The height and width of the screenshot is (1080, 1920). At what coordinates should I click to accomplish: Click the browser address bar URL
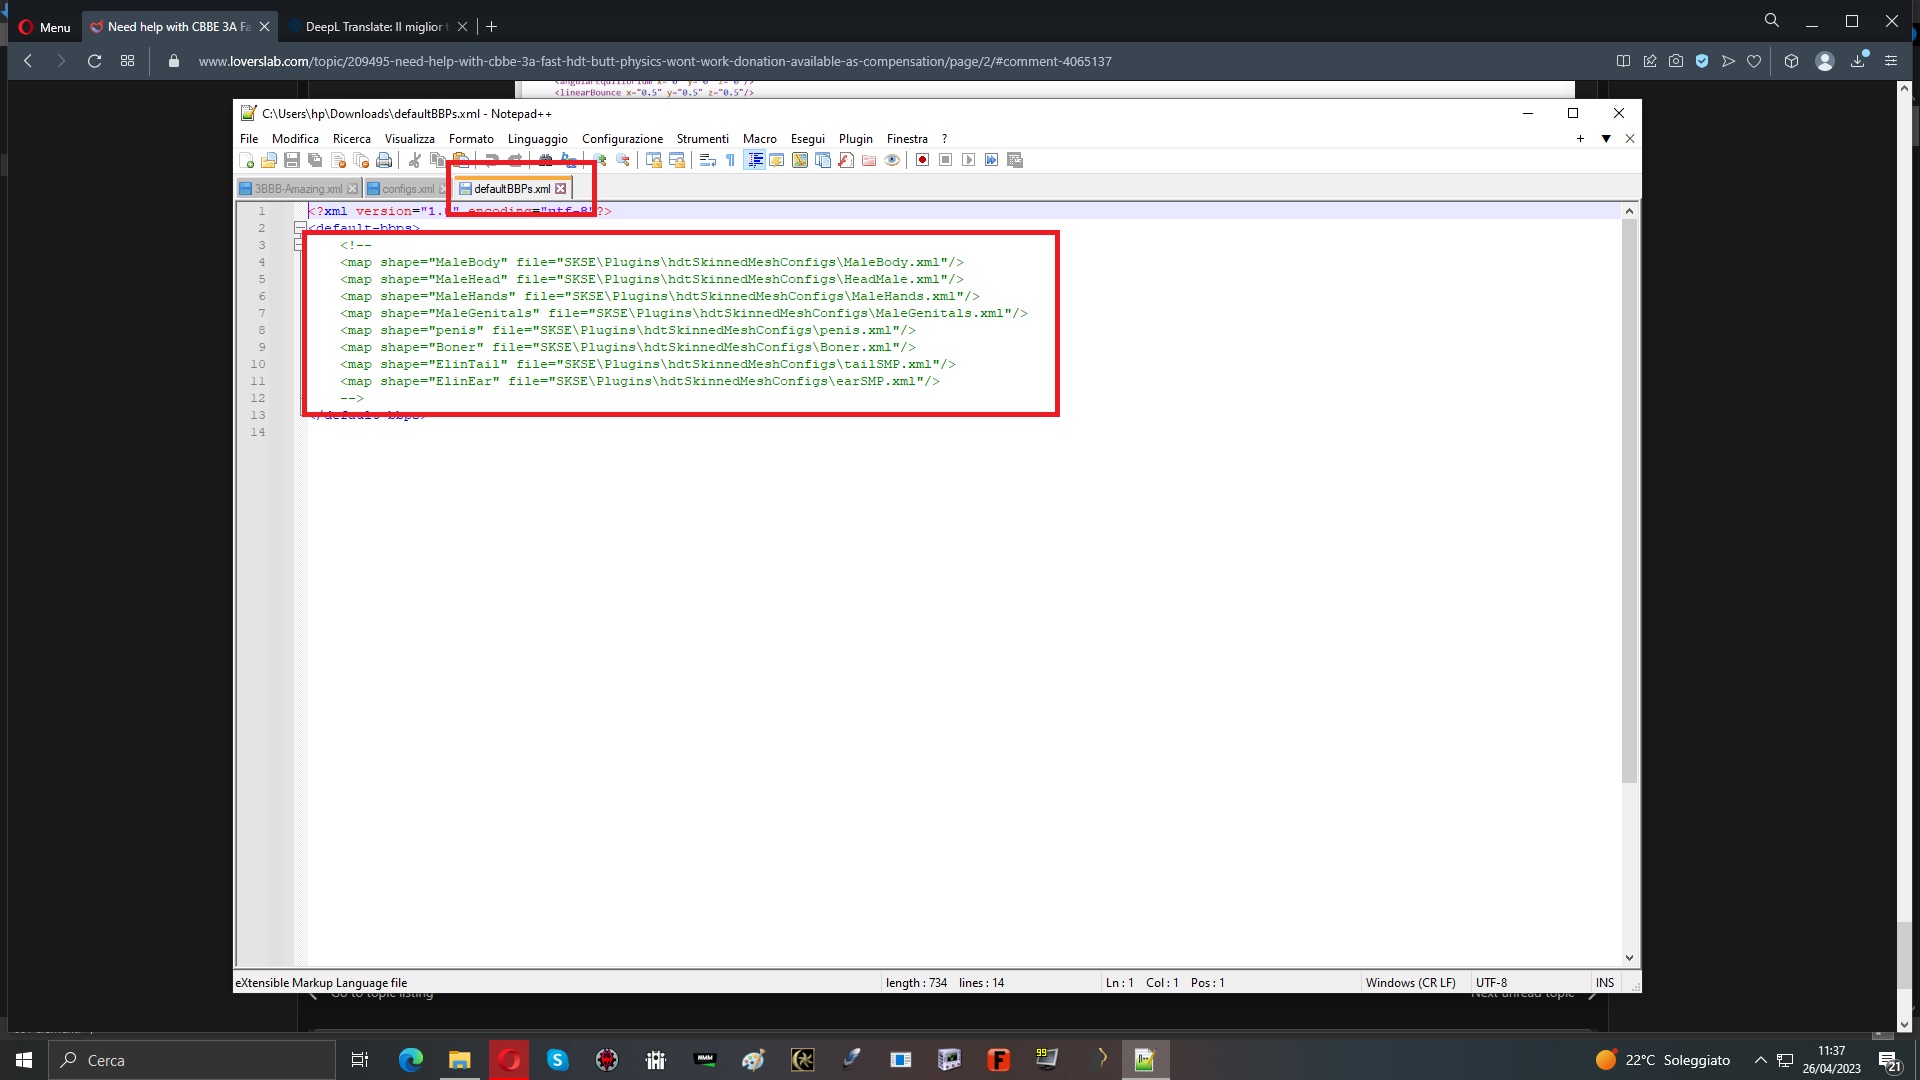[x=655, y=61]
